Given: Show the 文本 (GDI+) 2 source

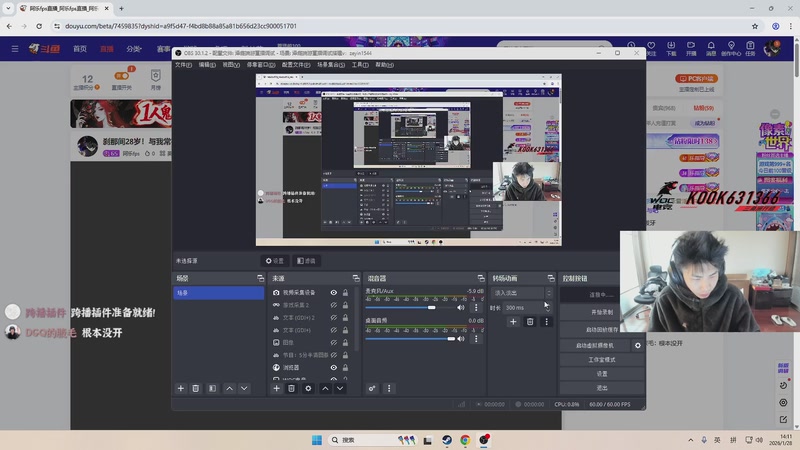Looking at the screenshot, I should (333, 317).
